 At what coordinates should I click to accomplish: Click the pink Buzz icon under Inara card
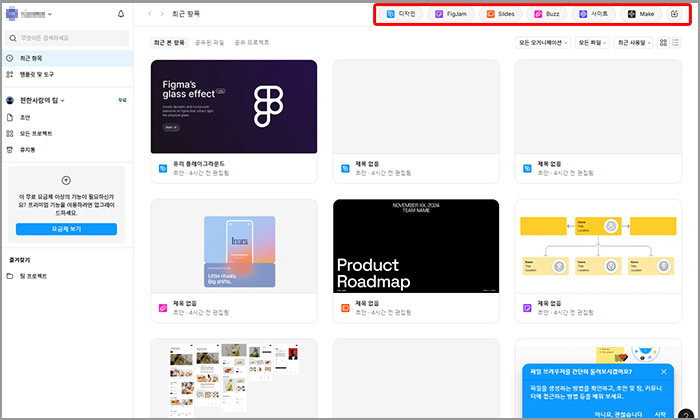[x=163, y=308]
